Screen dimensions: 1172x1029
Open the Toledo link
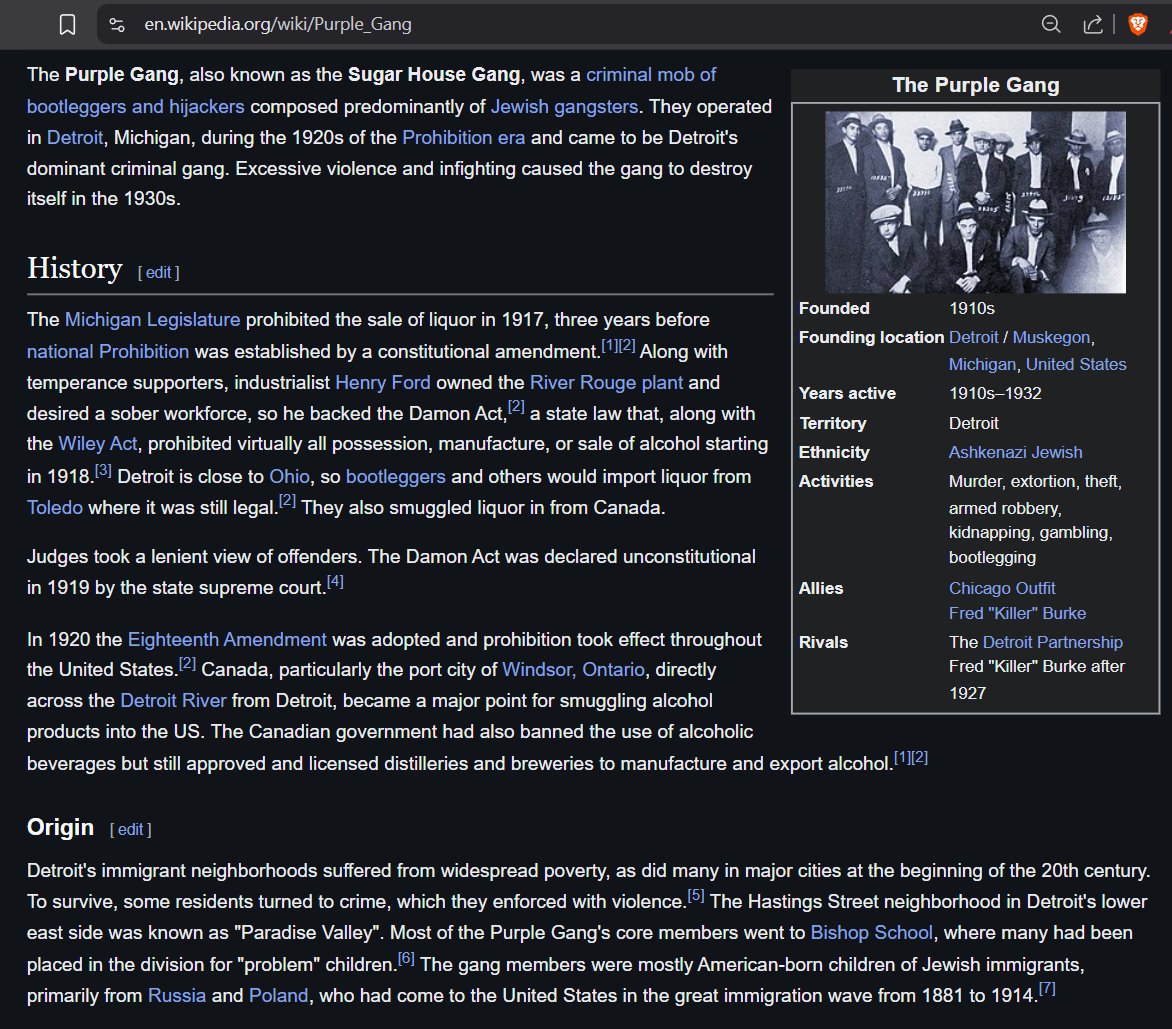coord(55,507)
